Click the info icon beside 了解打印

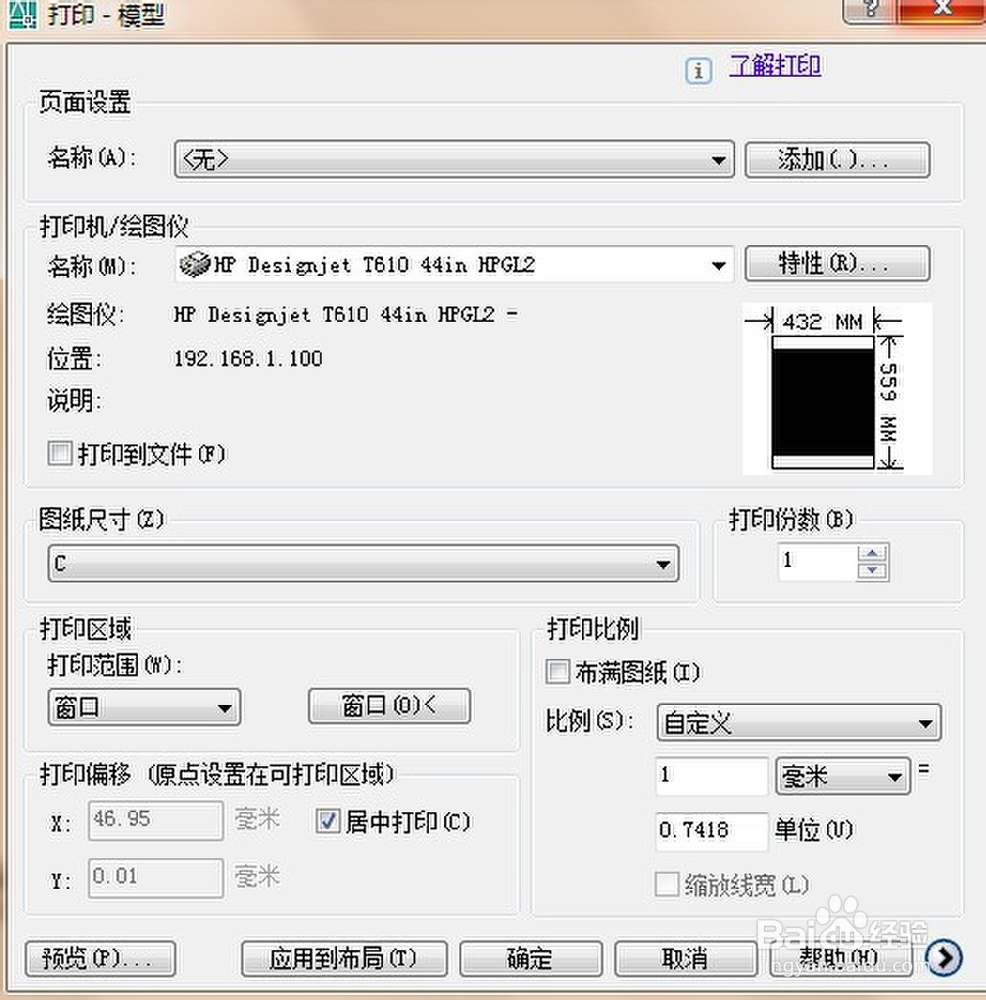tap(698, 71)
